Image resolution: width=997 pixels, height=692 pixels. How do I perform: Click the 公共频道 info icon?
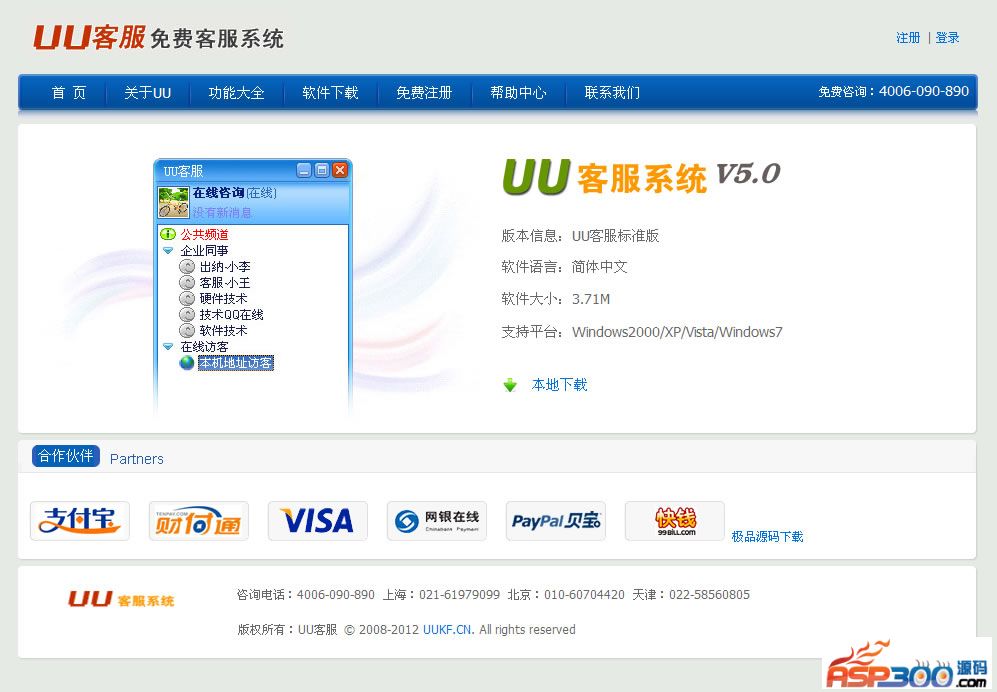pyautogui.click(x=168, y=234)
